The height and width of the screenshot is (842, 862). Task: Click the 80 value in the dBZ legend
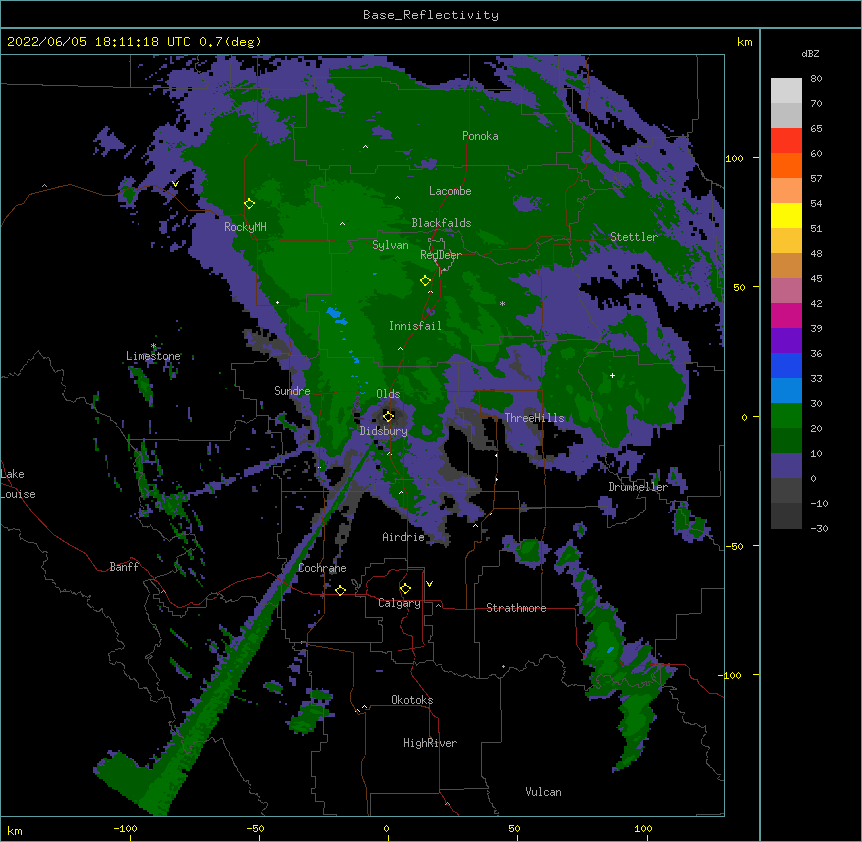(x=816, y=79)
